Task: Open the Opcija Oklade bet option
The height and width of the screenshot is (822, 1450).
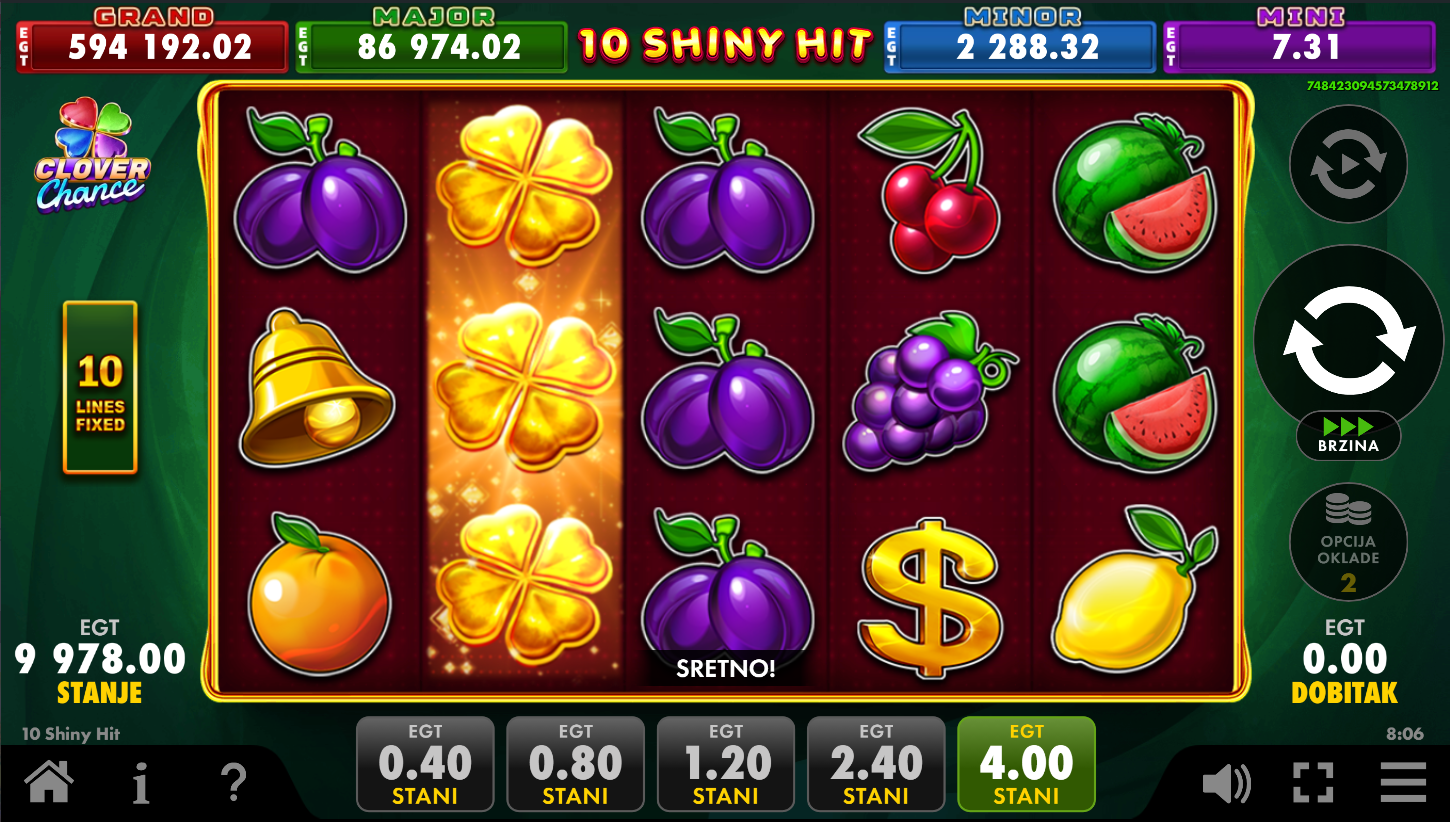Action: click(1348, 542)
